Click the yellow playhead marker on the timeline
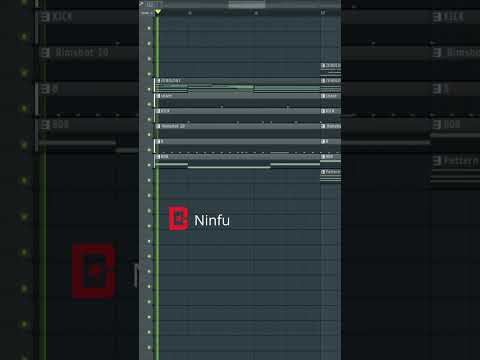This screenshot has height=360, width=480. (x=158, y=12)
